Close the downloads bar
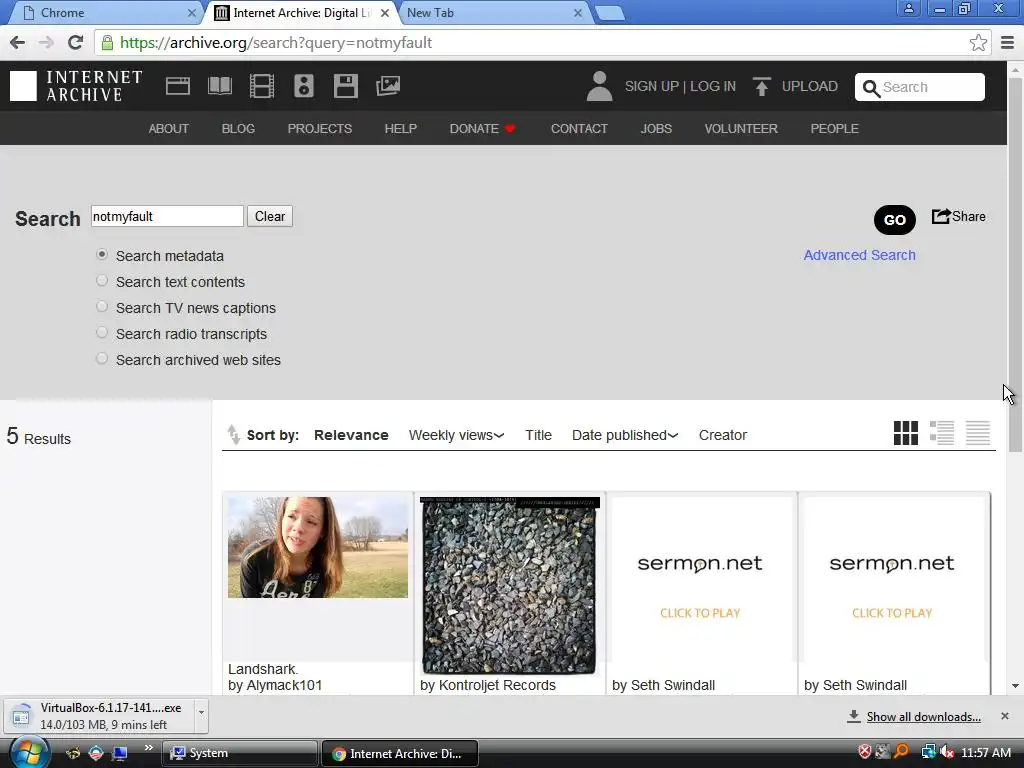Viewport: 1024px width, 768px height. (1004, 716)
